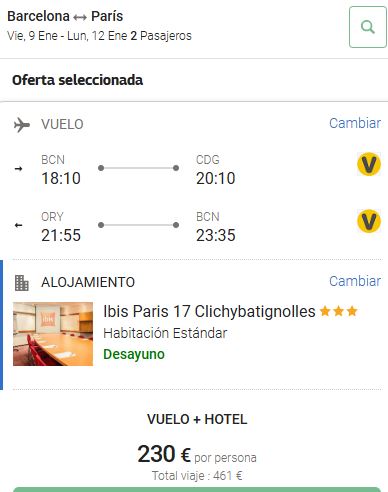Click the green search magnifier icon

pyautogui.click(x=368, y=27)
